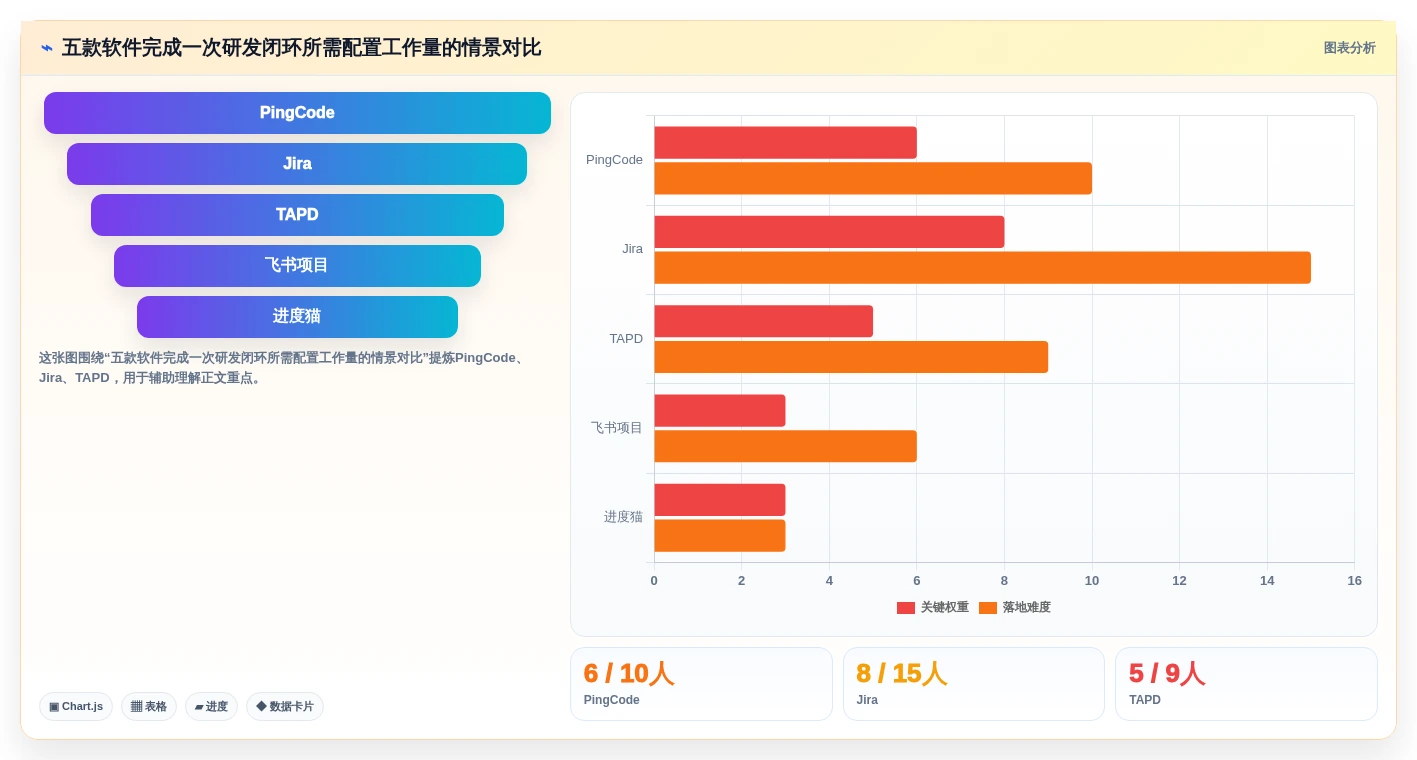Toggle the 落地难度 legend orange swatch
This screenshot has height=760, width=1417.
[988, 608]
